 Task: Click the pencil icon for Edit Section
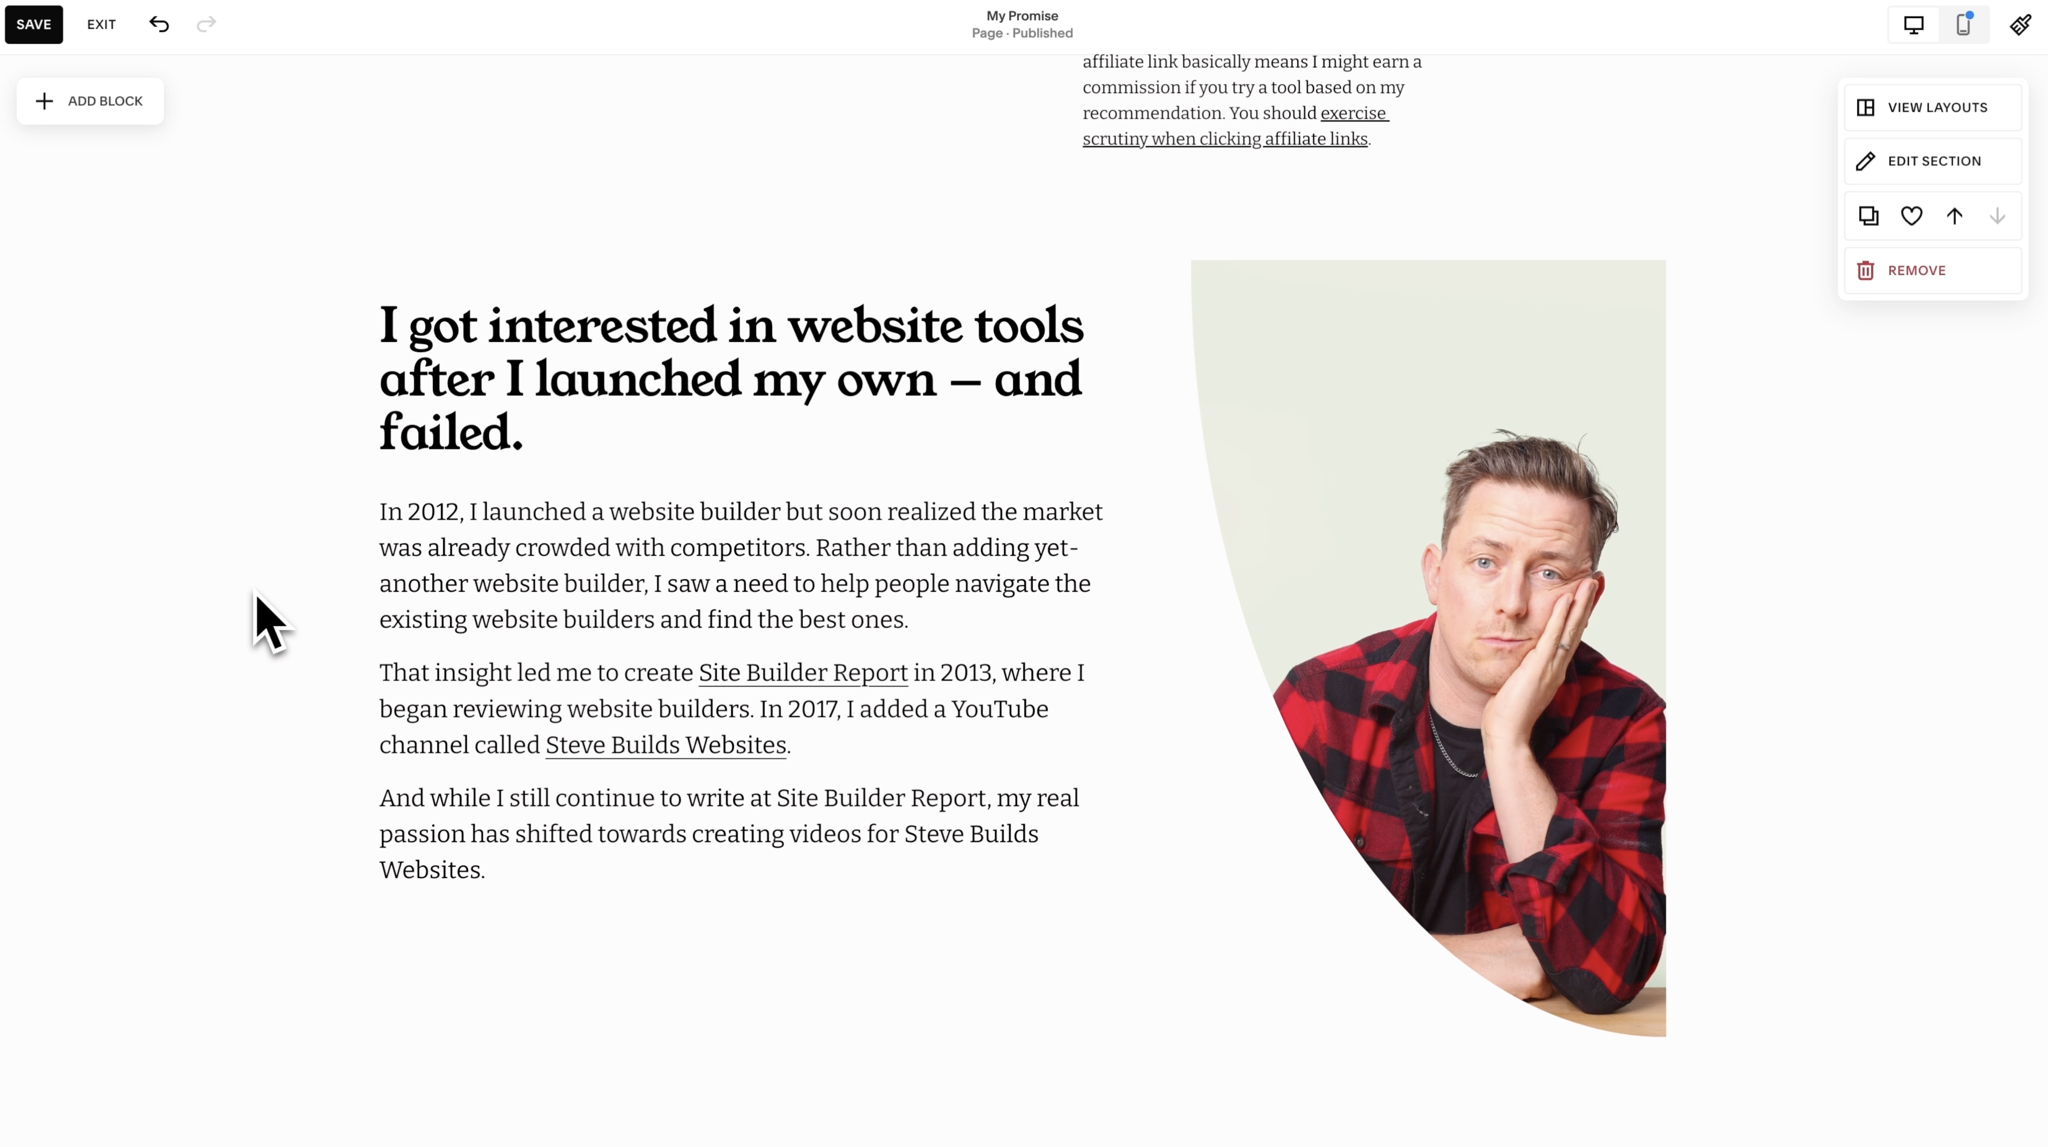(x=1865, y=161)
